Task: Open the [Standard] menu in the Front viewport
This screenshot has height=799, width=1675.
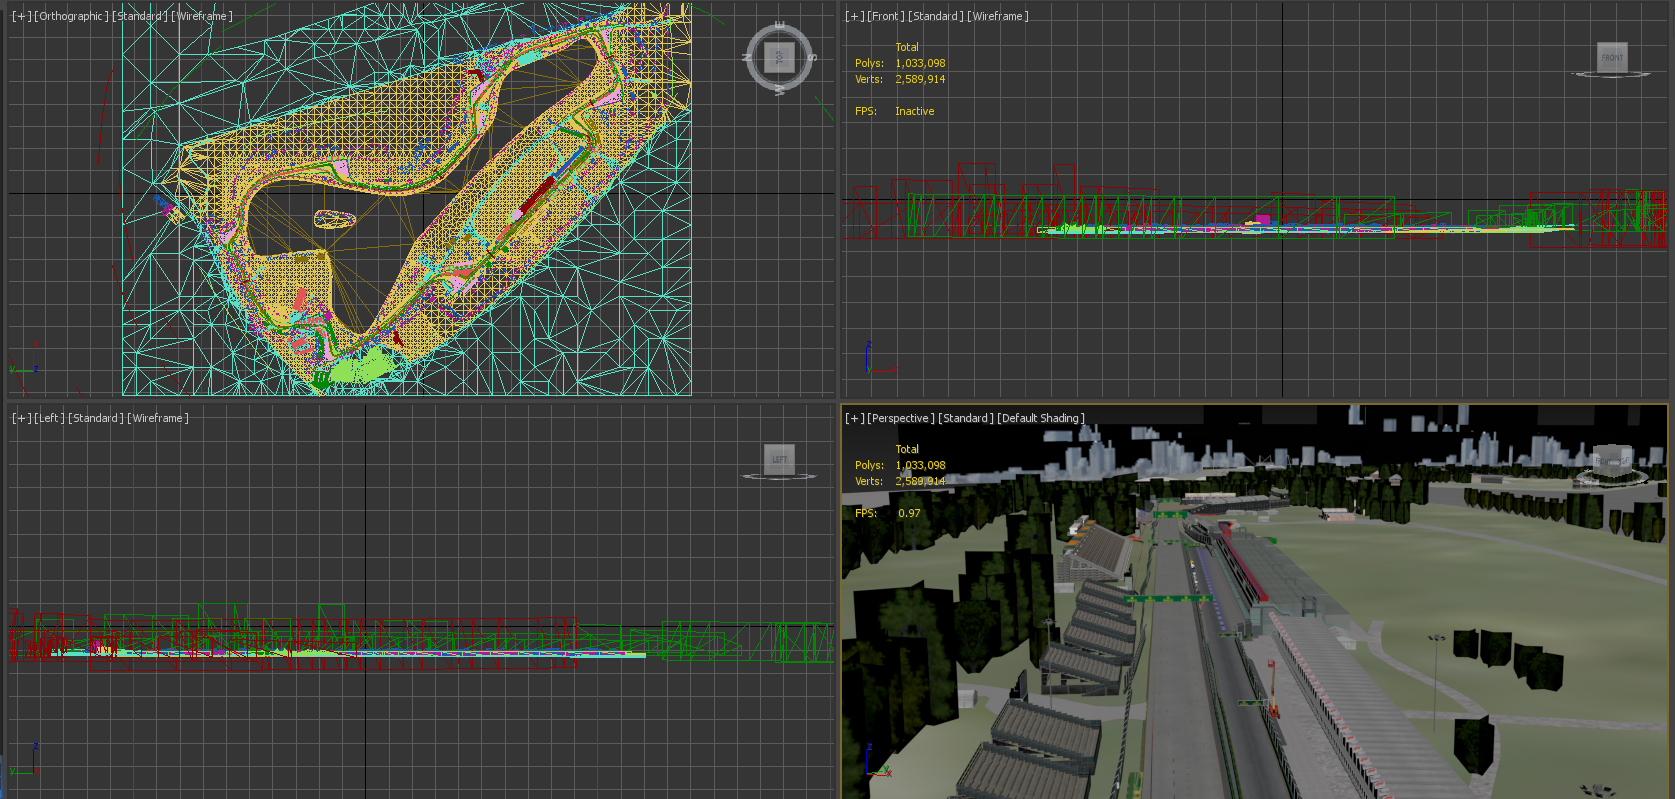Action: [x=936, y=16]
